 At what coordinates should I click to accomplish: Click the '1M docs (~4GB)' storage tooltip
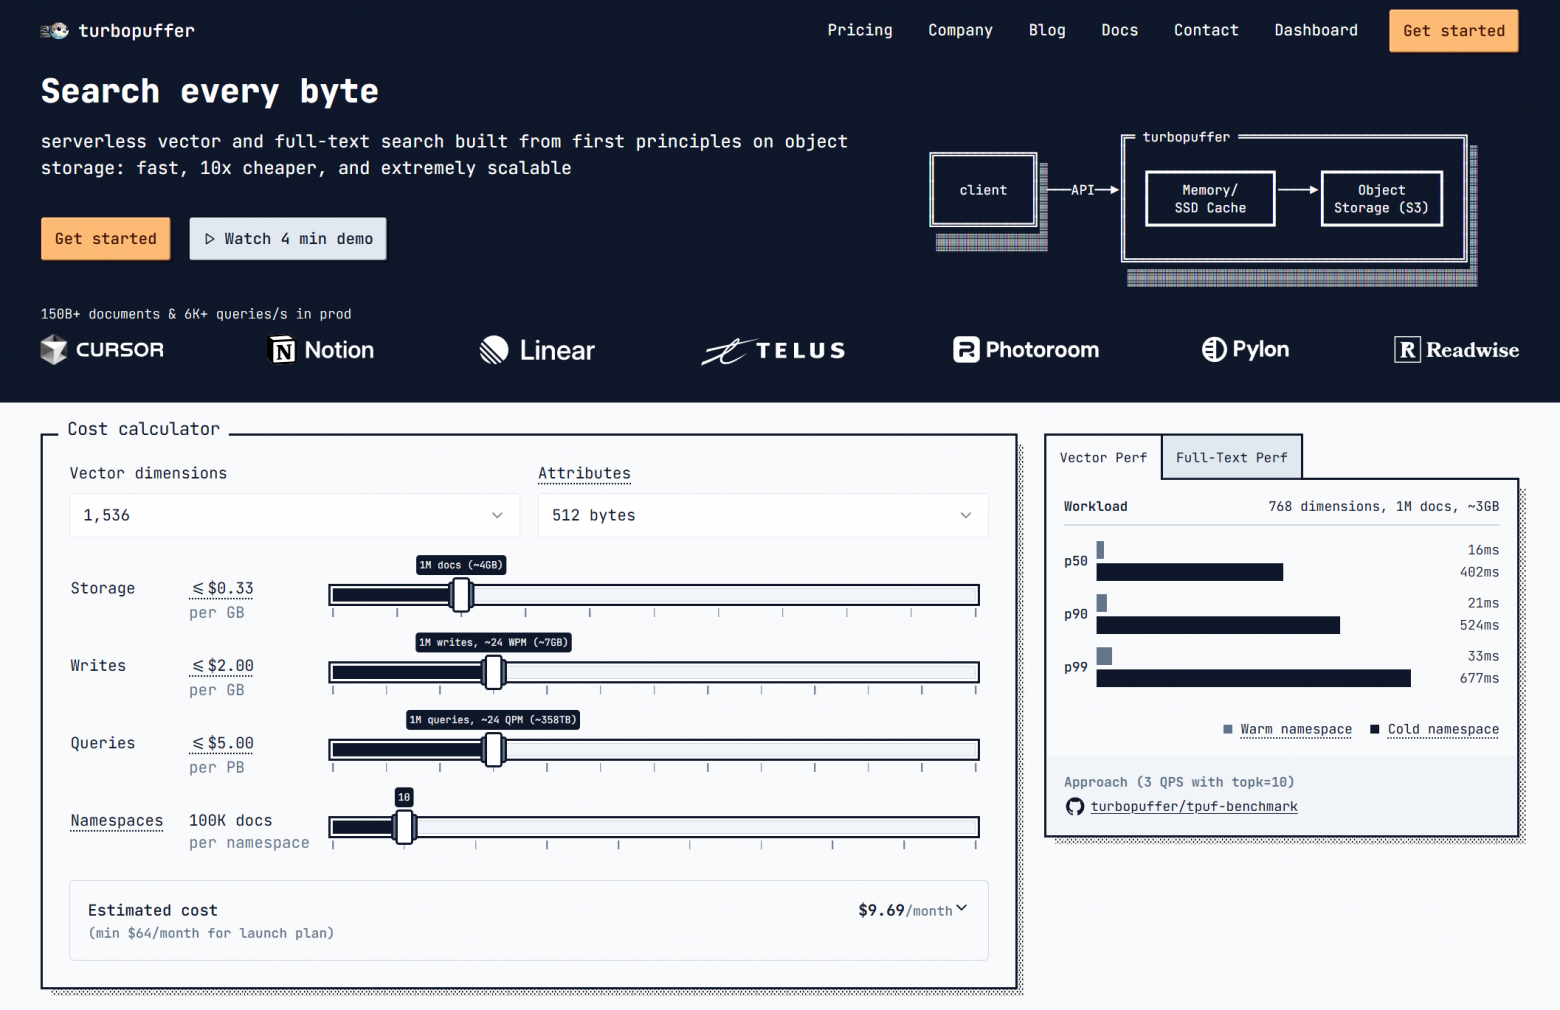(461, 565)
